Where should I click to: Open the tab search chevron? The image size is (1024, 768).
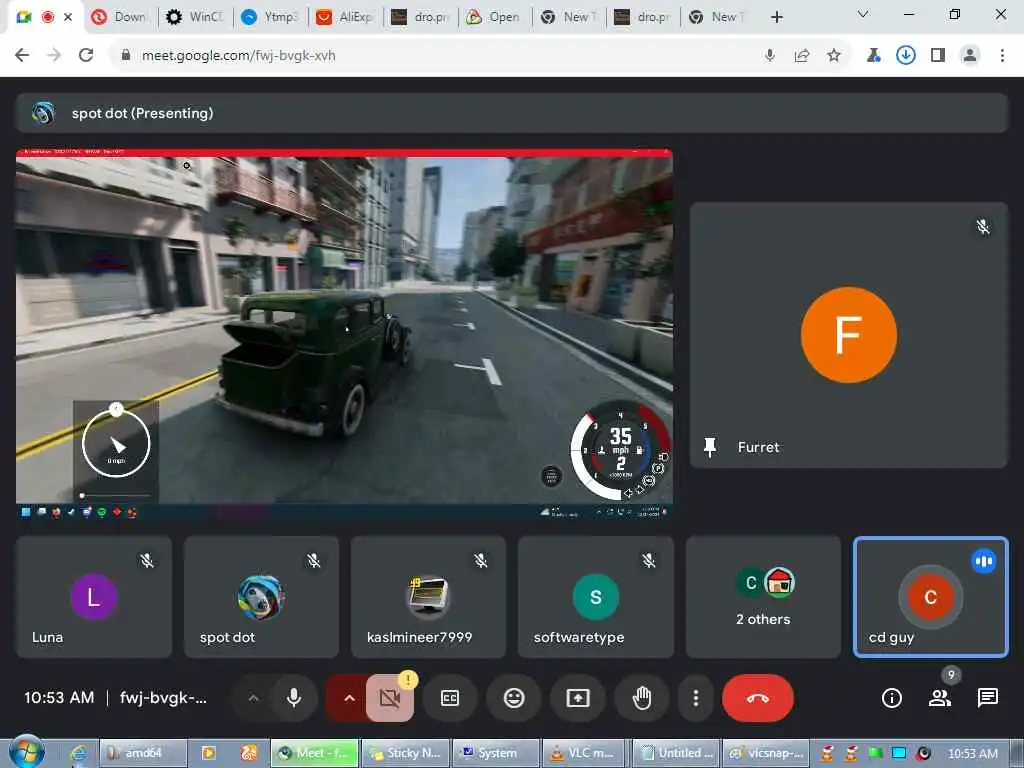click(863, 14)
